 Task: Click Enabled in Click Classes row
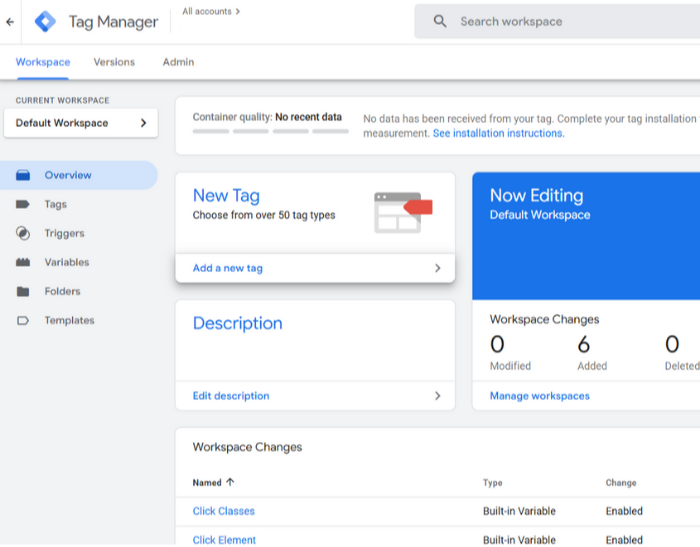(x=624, y=511)
